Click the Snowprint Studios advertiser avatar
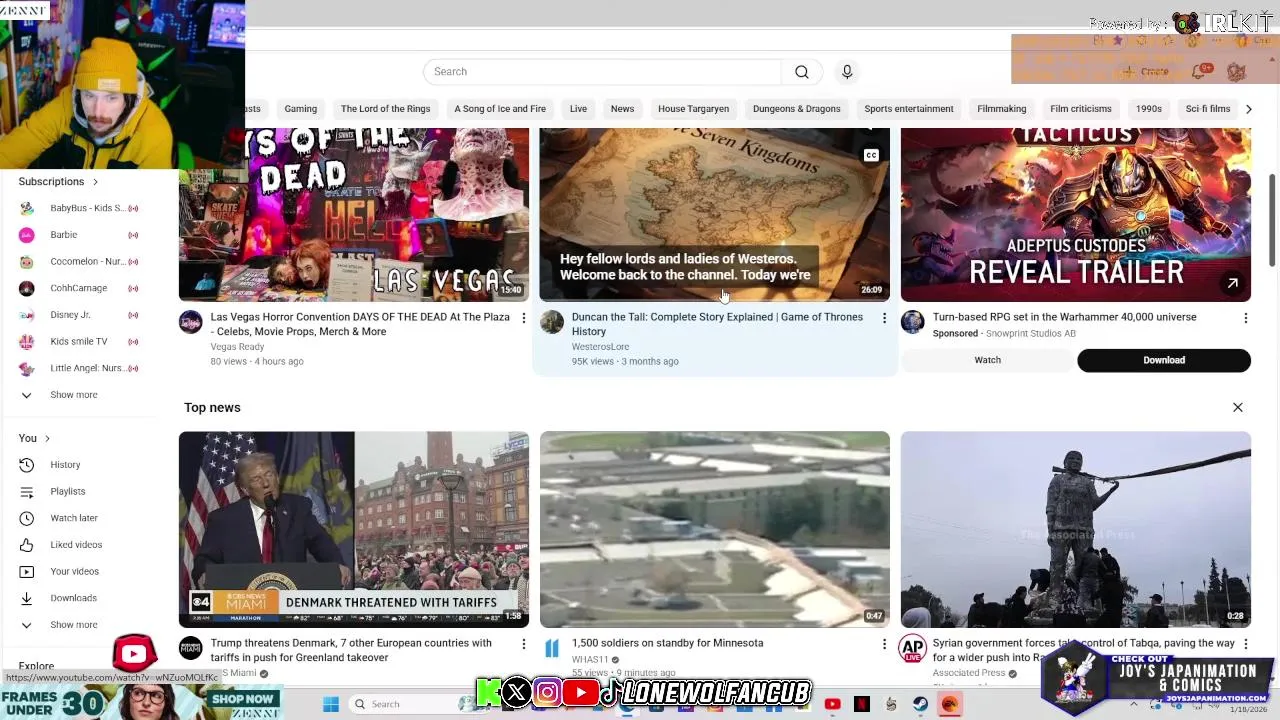This screenshot has height=720, width=1280. [x=912, y=322]
